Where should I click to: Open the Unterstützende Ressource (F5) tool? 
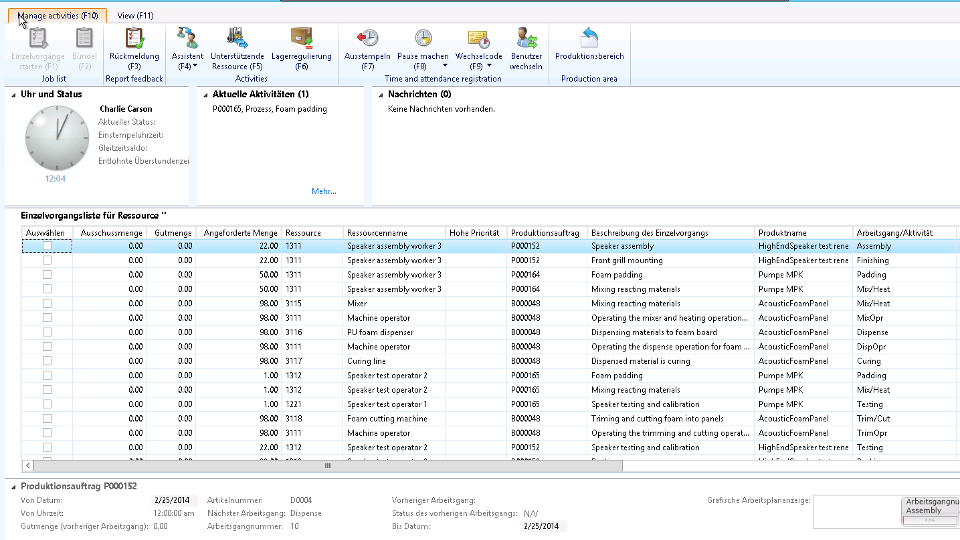237,39
